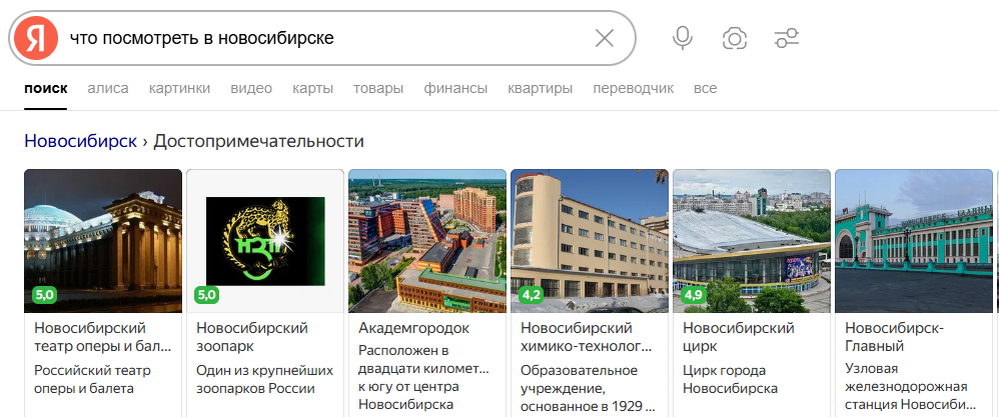Open the видео tab
999x417 pixels.
coord(251,88)
